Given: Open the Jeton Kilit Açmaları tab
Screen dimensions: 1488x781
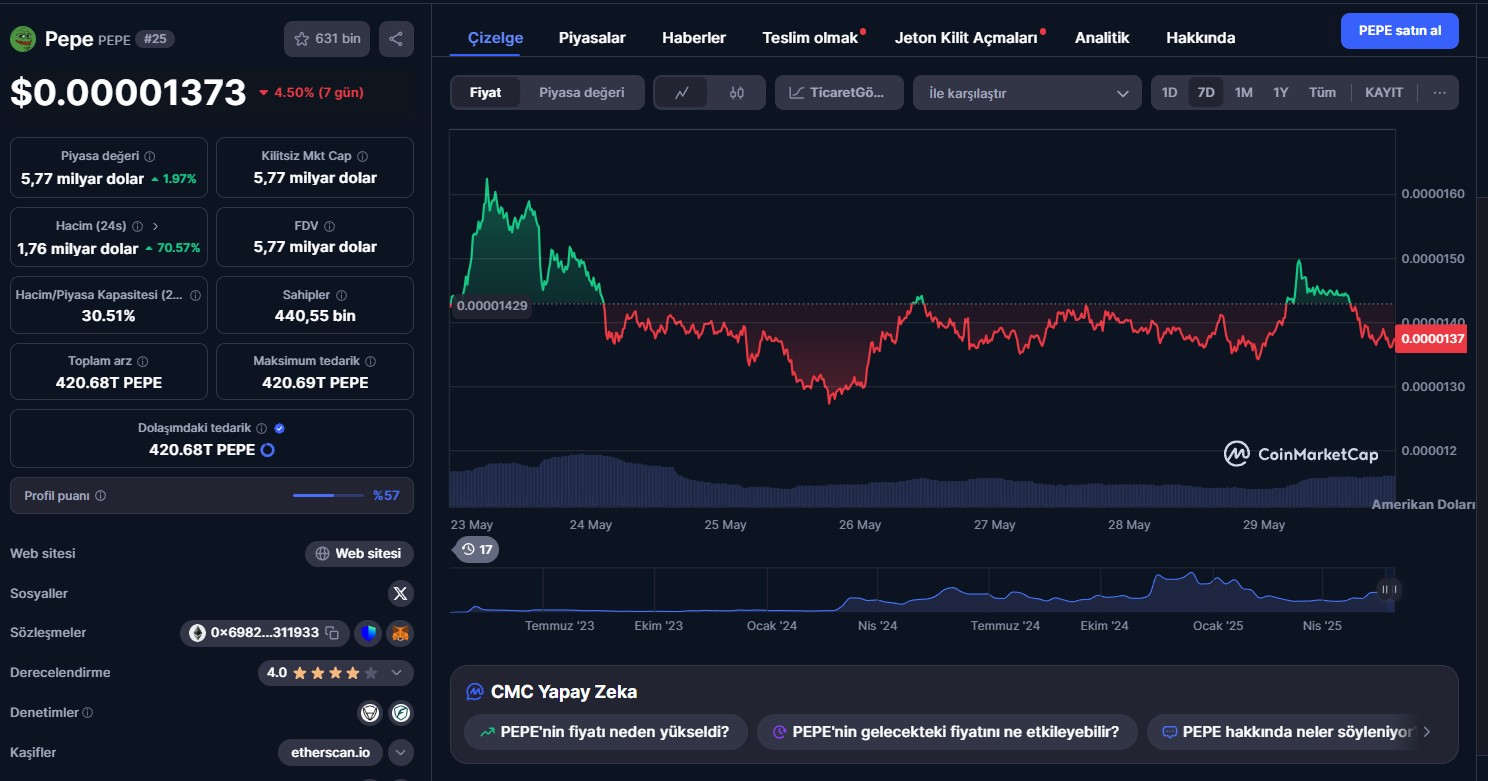Looking at the screenshot, I should [x=966, y=38].
